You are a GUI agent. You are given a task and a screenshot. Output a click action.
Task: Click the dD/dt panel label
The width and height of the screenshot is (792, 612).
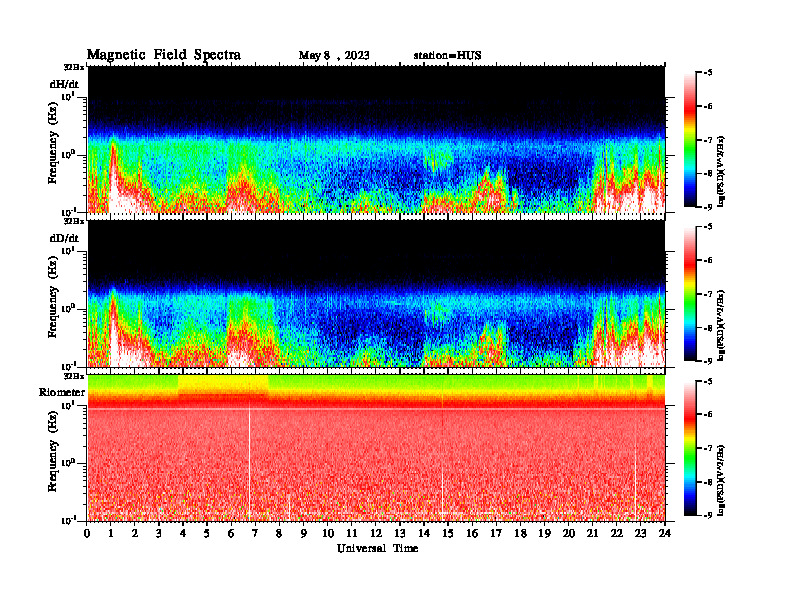64,238
